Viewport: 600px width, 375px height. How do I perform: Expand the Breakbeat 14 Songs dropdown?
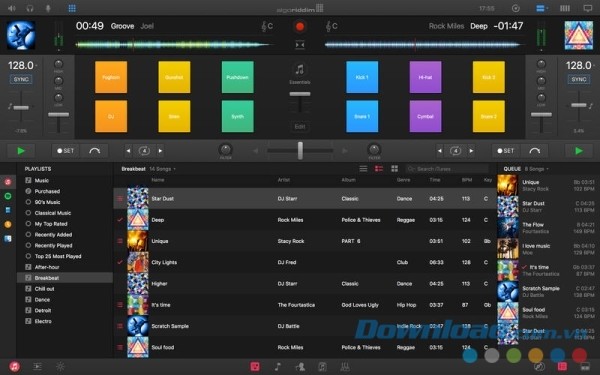149,169
